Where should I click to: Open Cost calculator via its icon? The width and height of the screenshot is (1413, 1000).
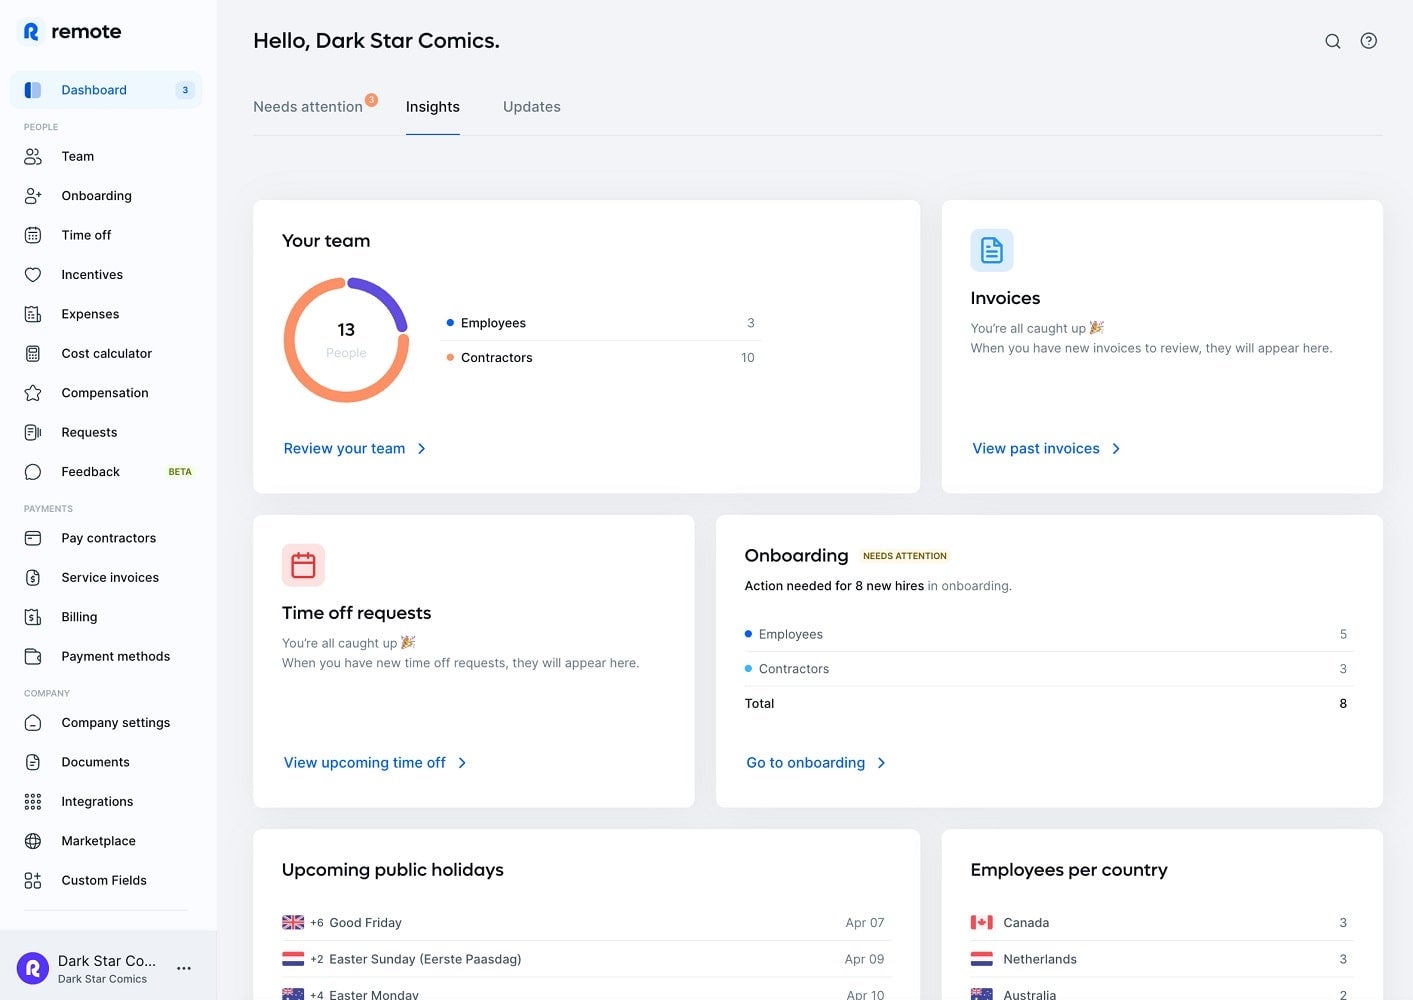33,354
